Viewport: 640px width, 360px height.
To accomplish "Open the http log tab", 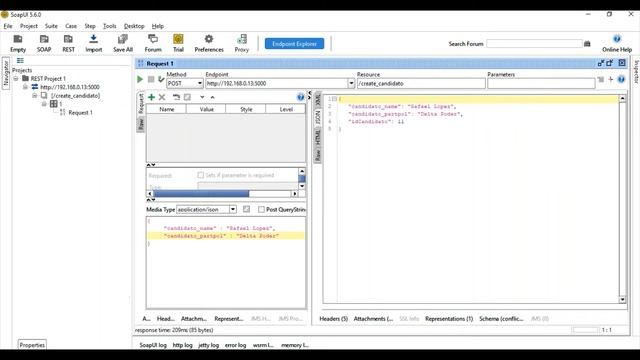I will (x=182, y=345).
